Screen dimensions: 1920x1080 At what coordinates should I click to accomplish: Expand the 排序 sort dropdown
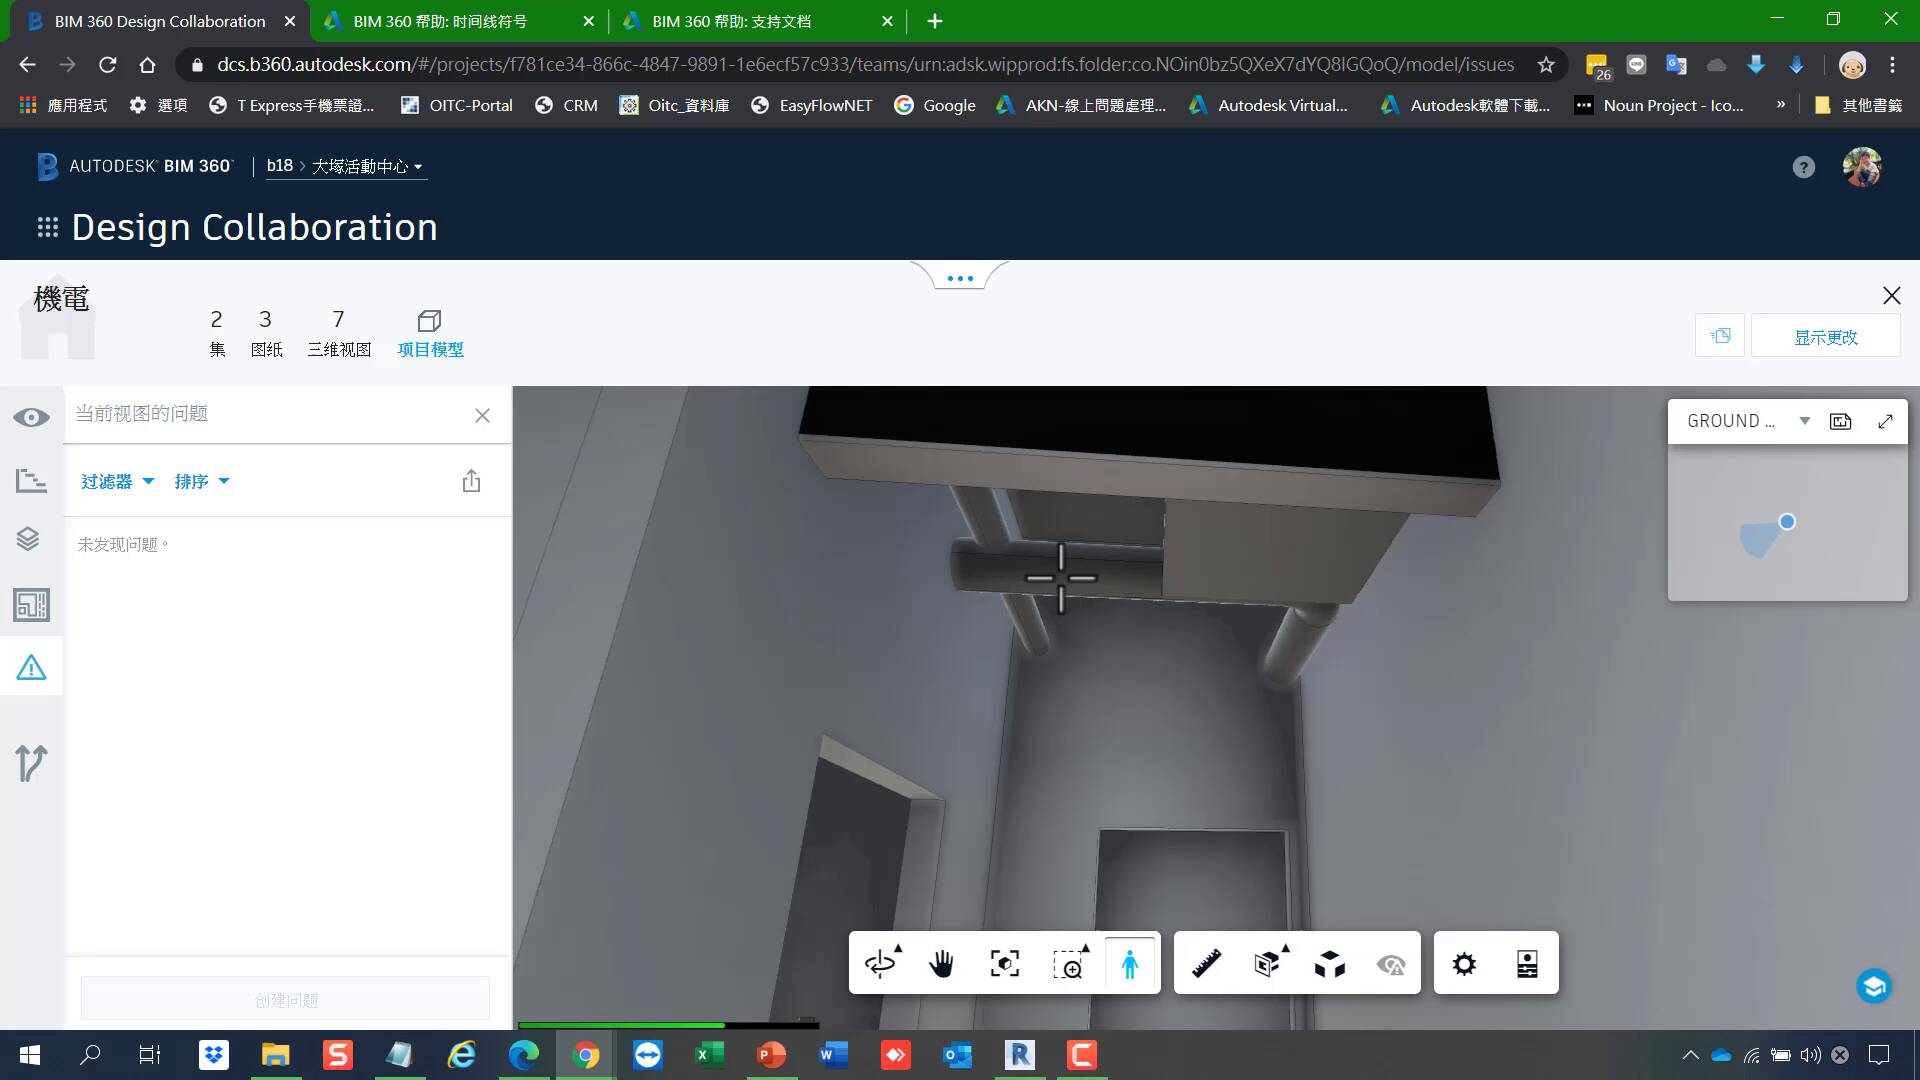pyautogui.click(x=201, y=481)
